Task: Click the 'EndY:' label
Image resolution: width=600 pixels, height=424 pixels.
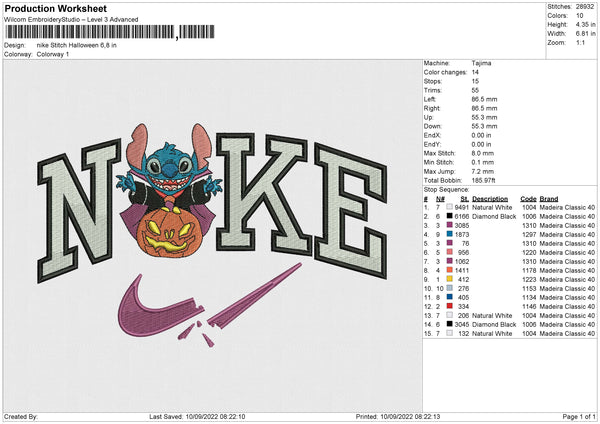Action: point(432,144)
